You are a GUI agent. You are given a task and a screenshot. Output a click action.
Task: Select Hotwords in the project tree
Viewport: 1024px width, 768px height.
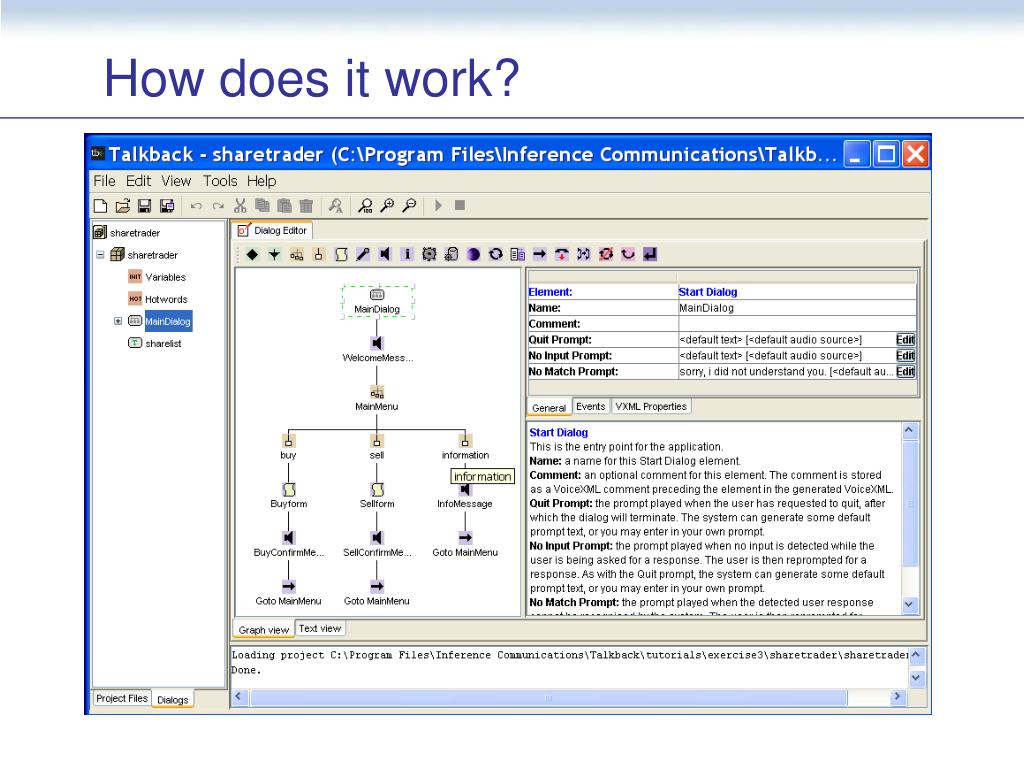[x=158, y=299]
